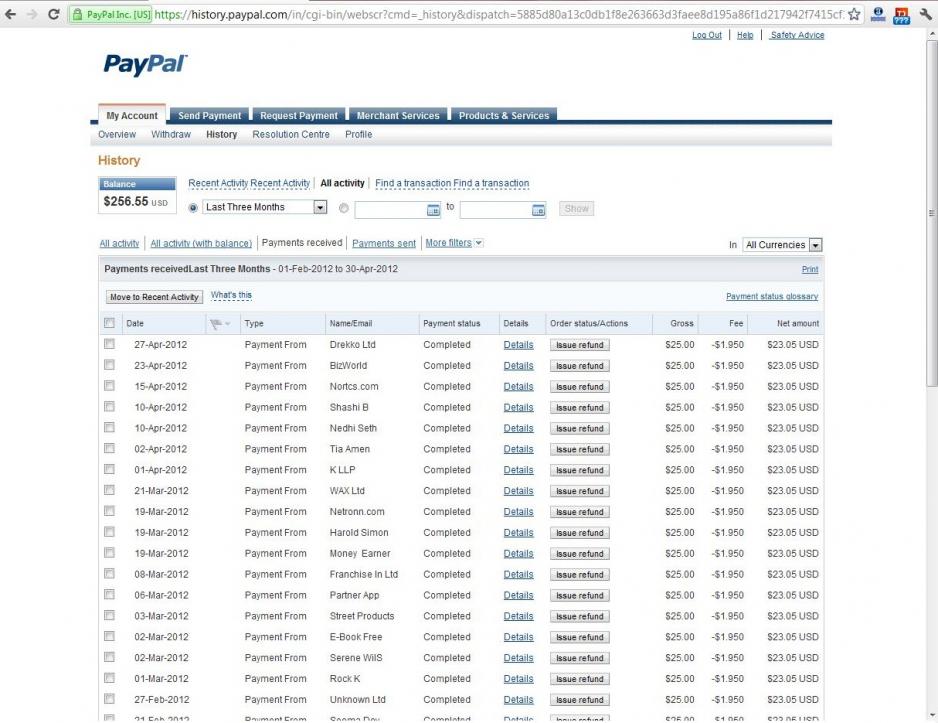View Details for Unknown Ltd payment
This screenshot has width=938, height=723.
click(x=518, y=700)
